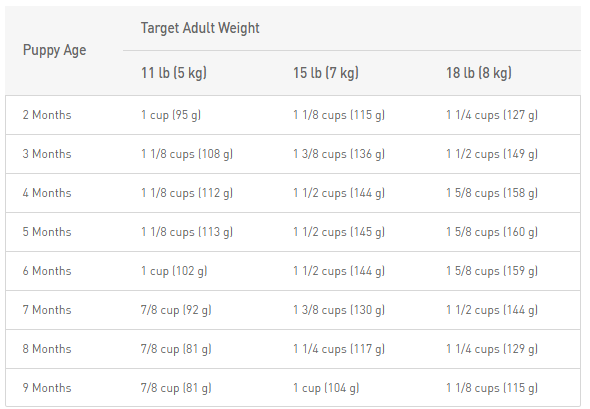The image size is (590, 409).
Task: Click the 1 1/8 cups (115 g) bottom-right cell
Action: 492,388
